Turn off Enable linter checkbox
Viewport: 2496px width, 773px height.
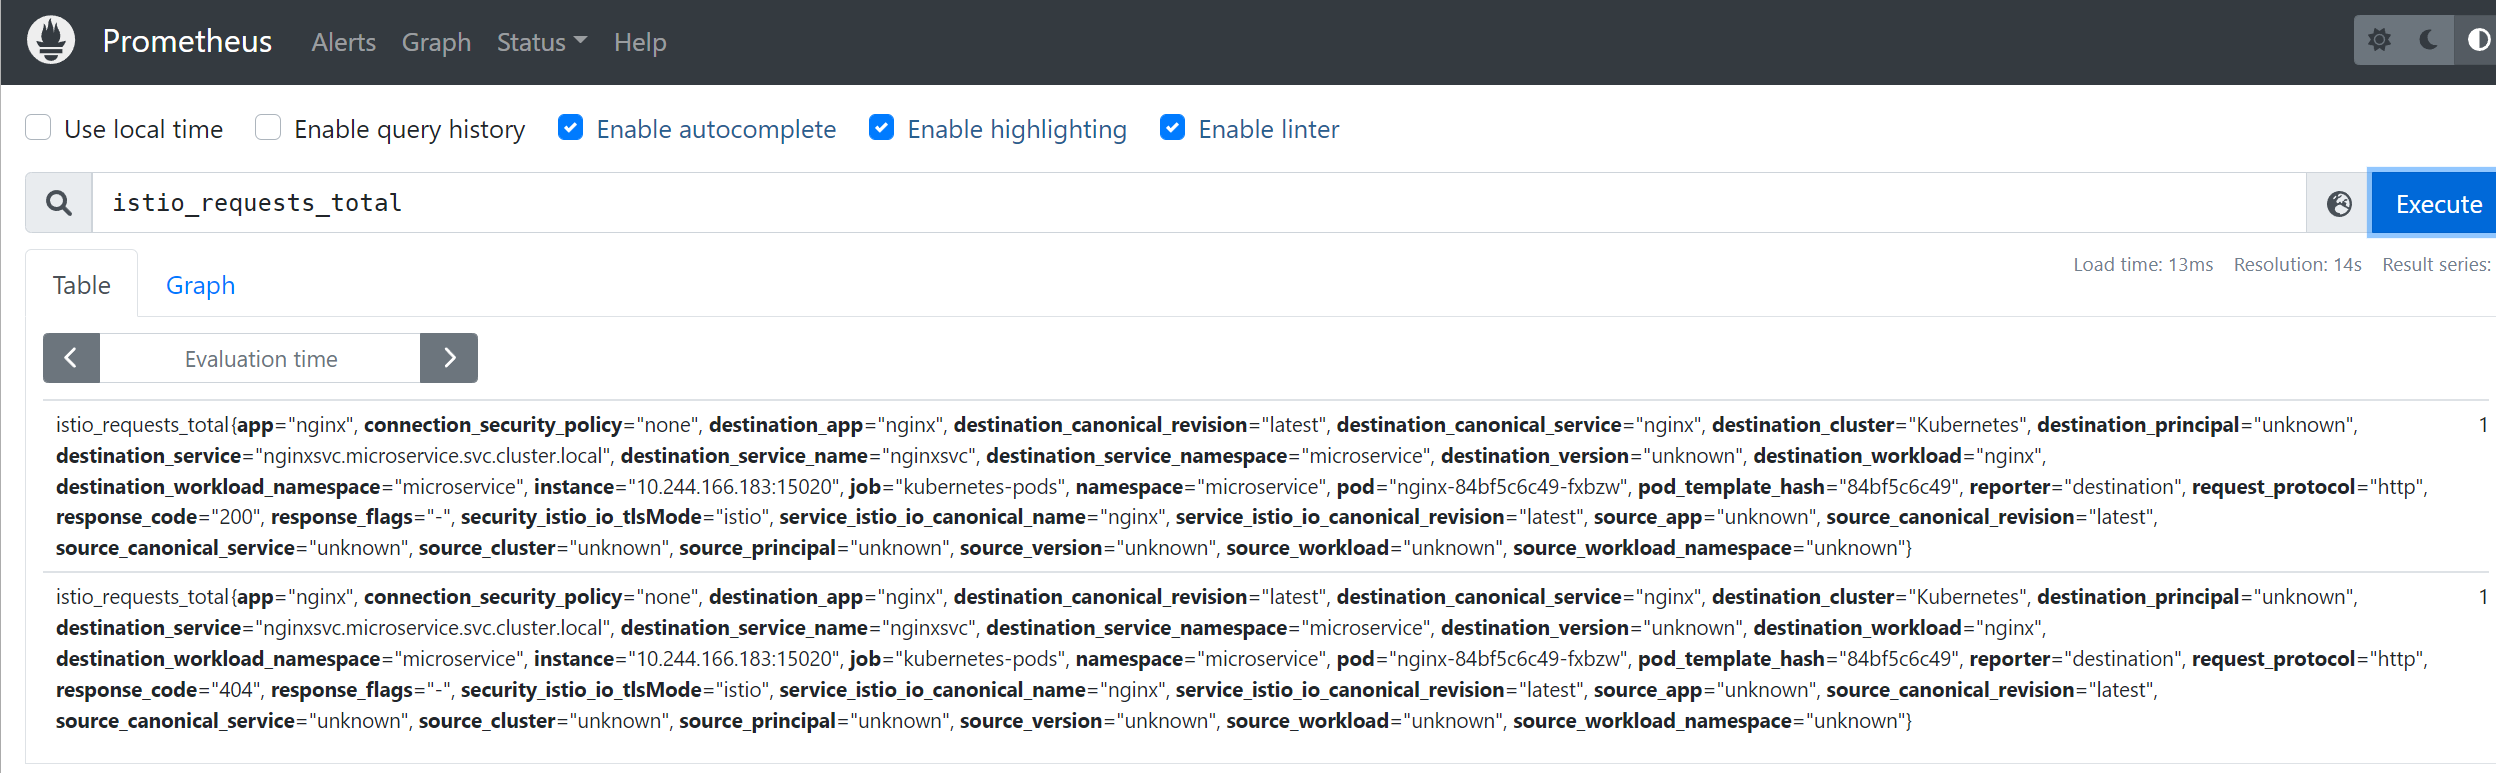[x=1173, y=128]
